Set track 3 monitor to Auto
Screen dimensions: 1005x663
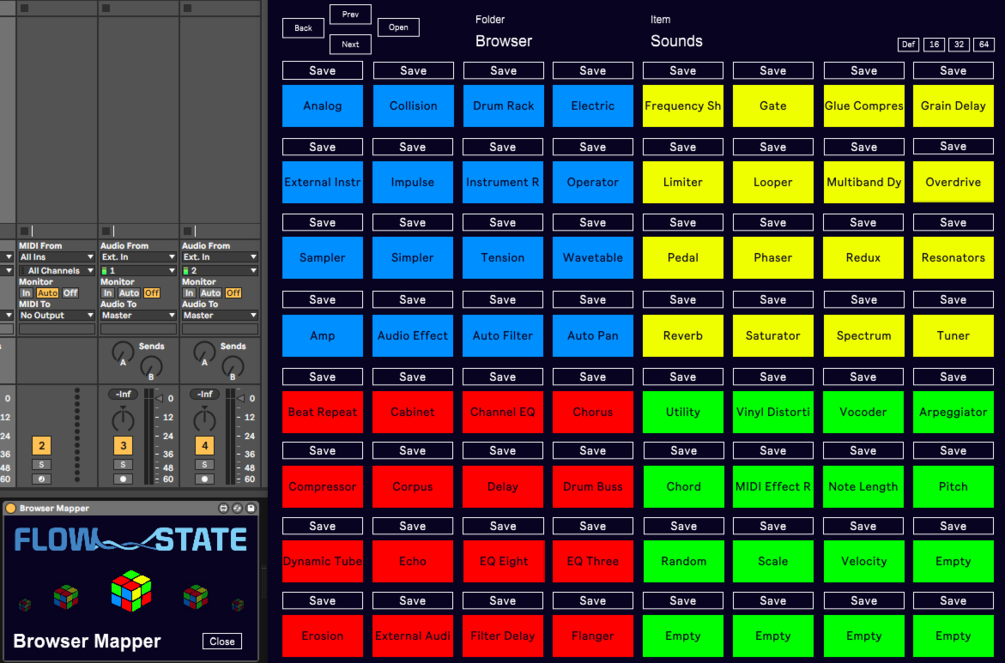tap(129, 293)
